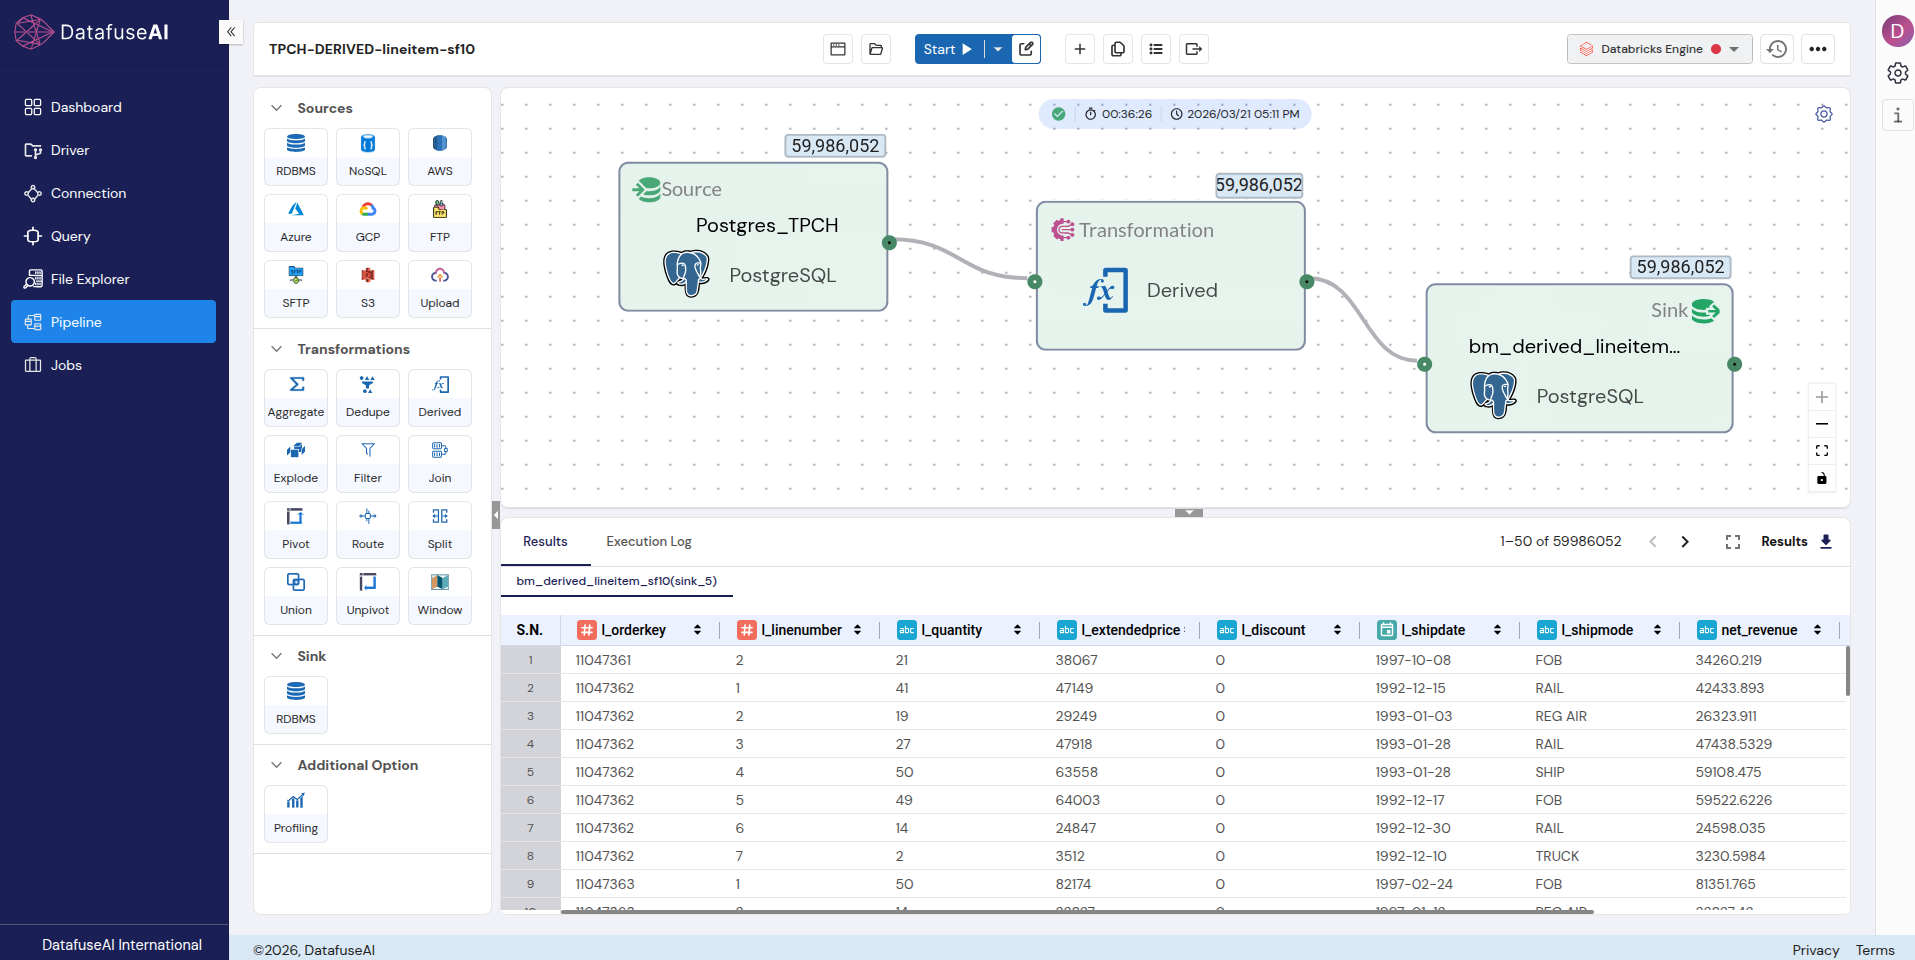Add a Join transformation

pos(440,464)
